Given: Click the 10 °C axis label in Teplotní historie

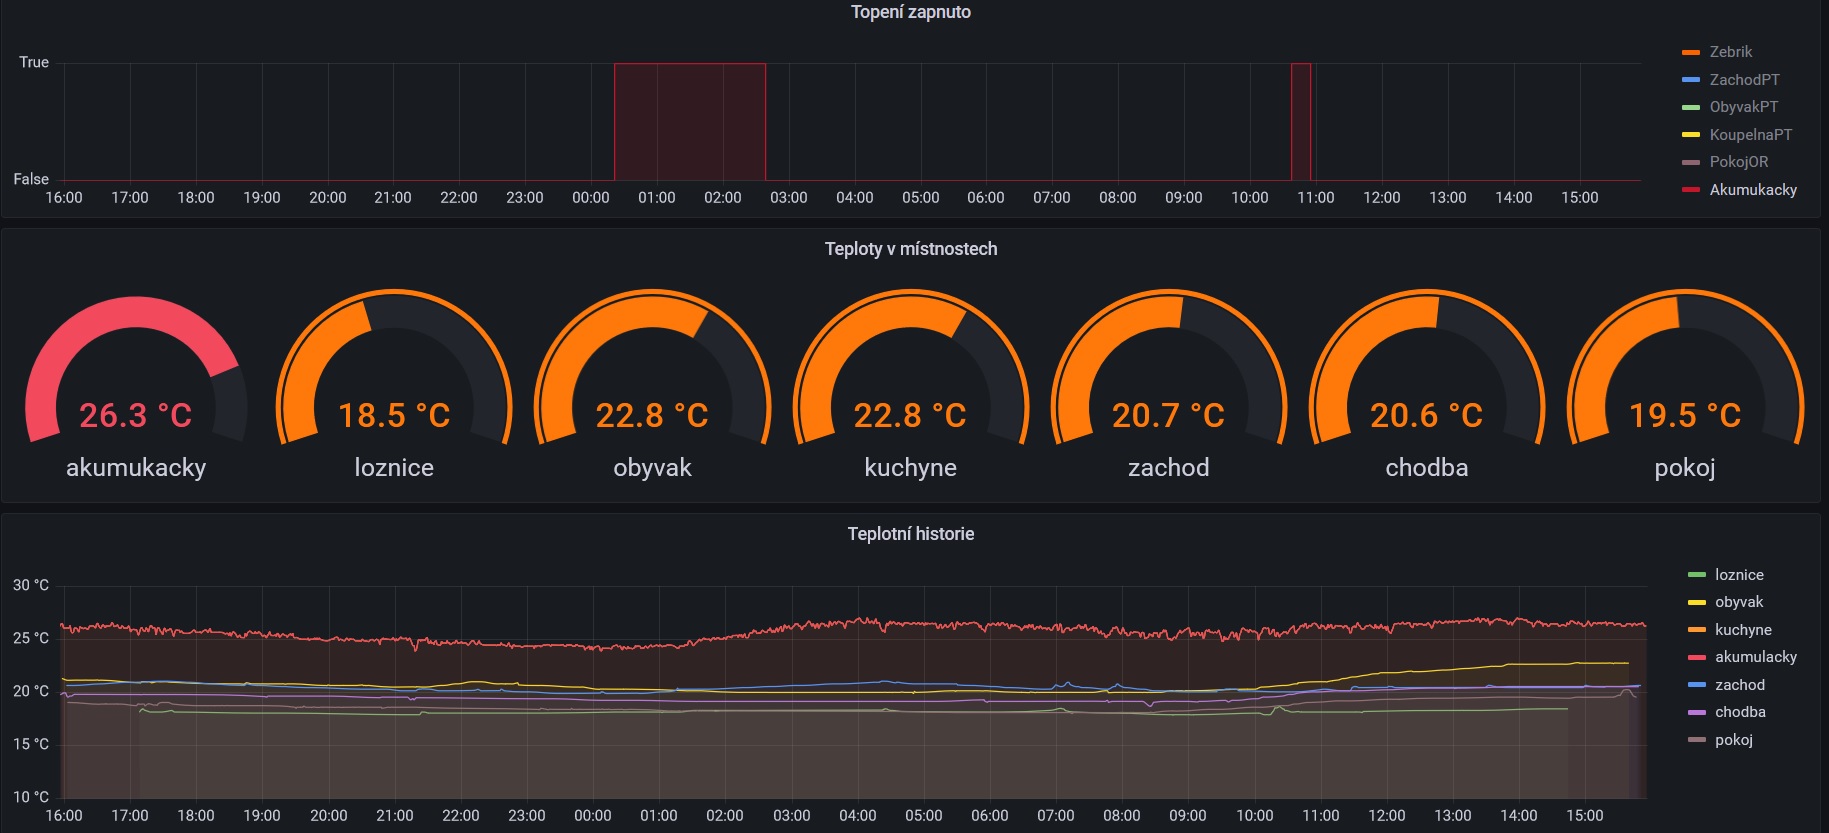Looking at the screenshot, I should 31,797.
